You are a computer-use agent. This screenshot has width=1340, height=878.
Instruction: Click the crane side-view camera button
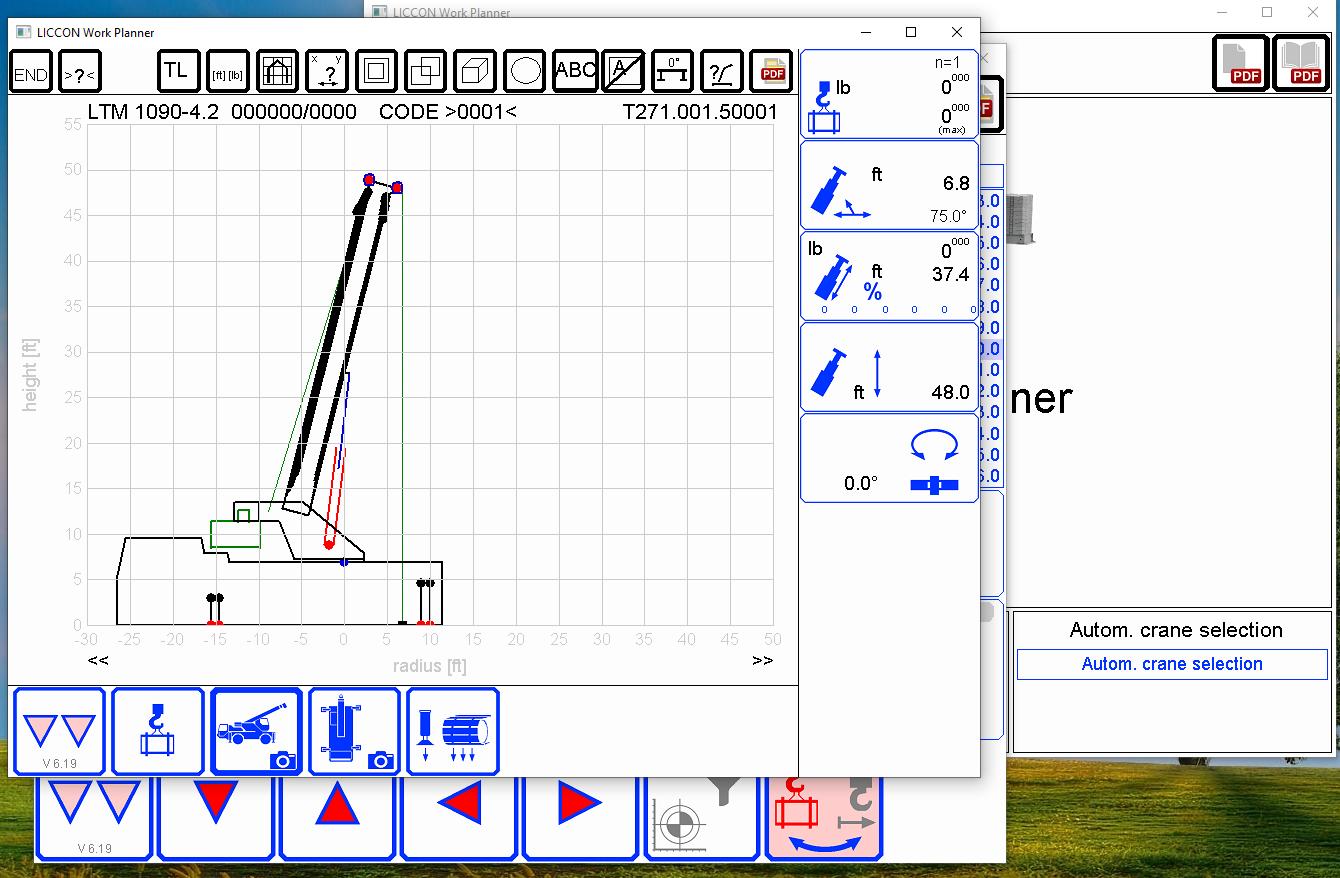[256, 731]
